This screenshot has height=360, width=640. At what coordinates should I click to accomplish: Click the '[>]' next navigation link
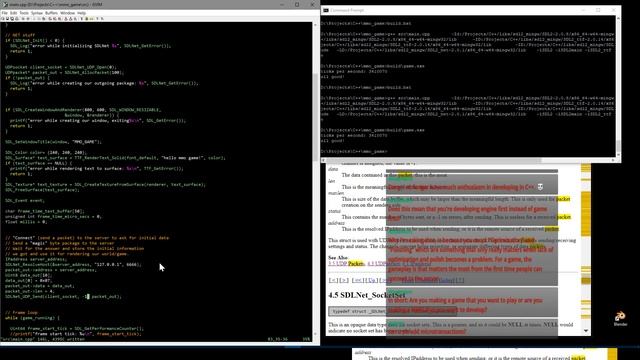(x=344, y=280)
